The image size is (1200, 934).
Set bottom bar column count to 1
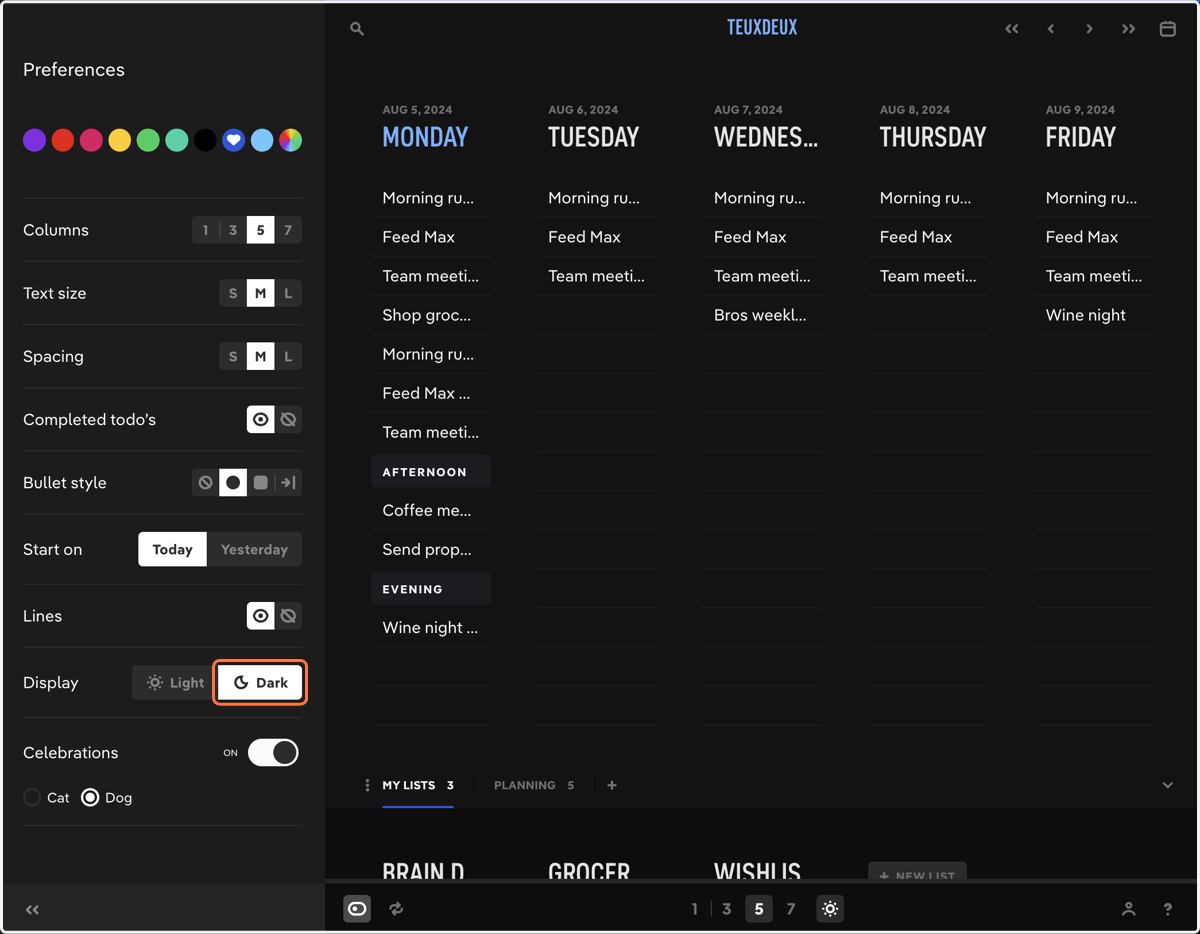[x=695, y=909]
